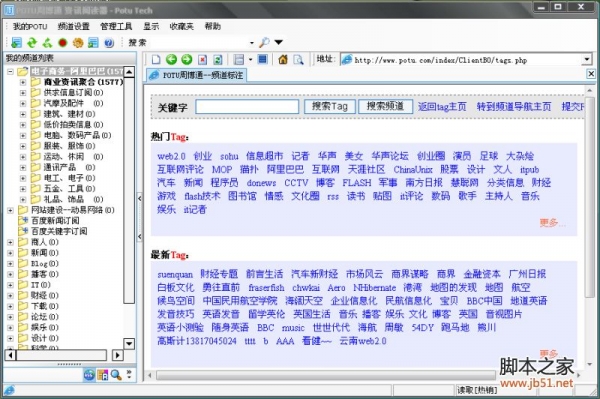This screenshot has height=399, width=600.
Task: Click the split layout view icon
Action: [x=239, y=60]
